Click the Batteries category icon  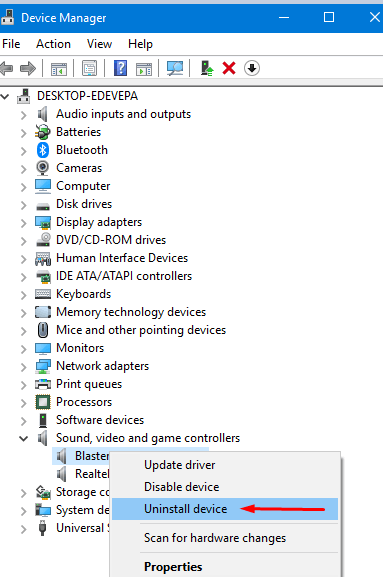pyautogui.click(x=43, y=132)
